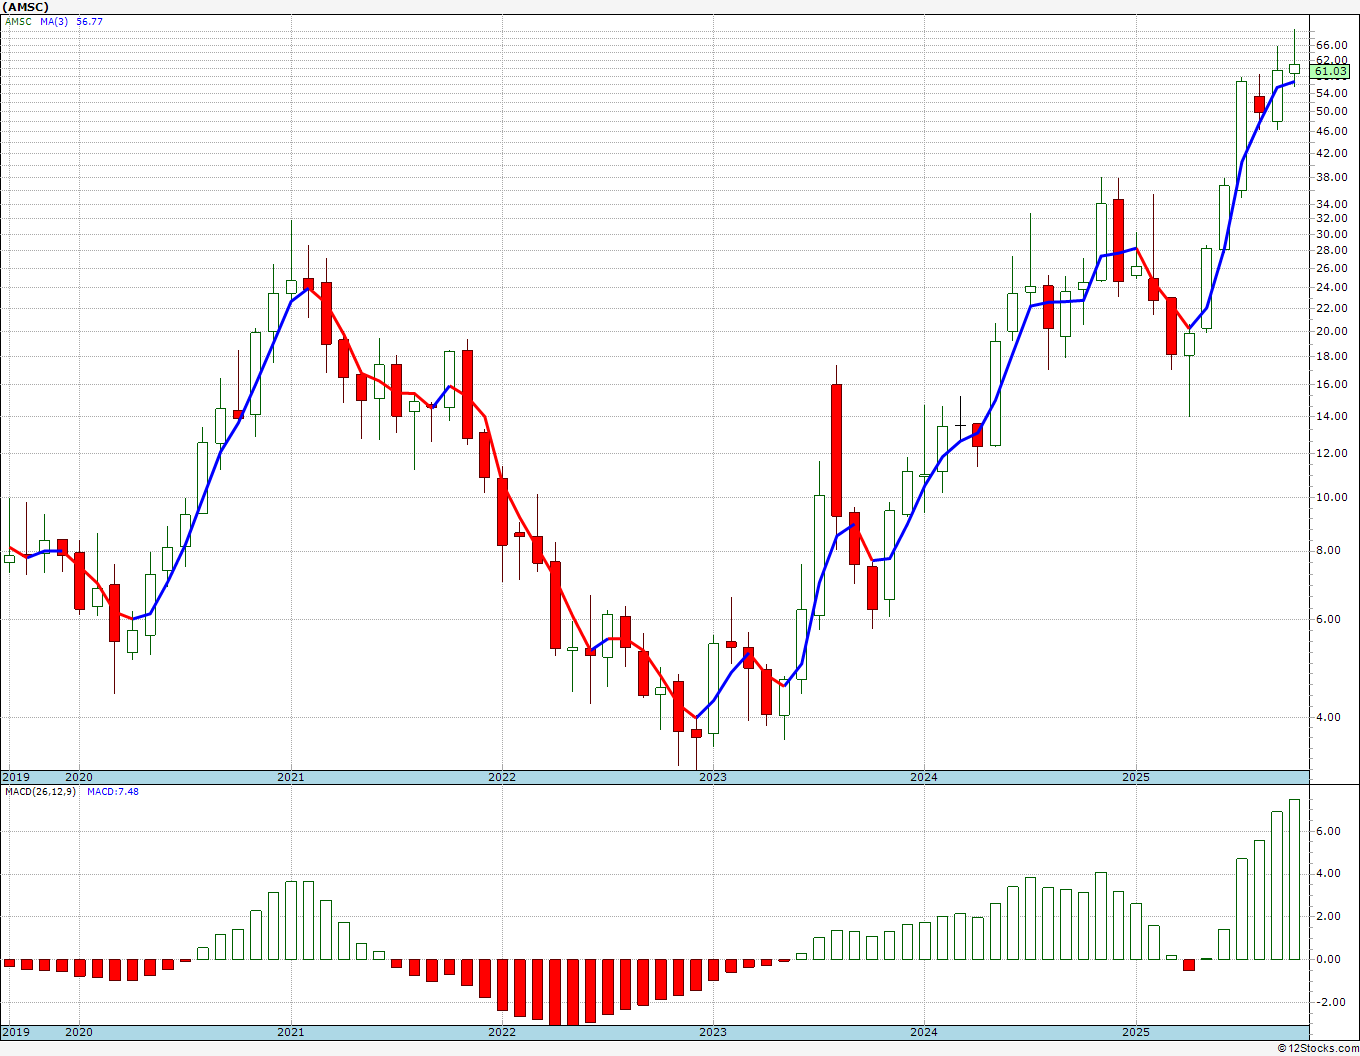
Task: Click 2024 on the MACD panel time axis
Action: click(923, 1032)
